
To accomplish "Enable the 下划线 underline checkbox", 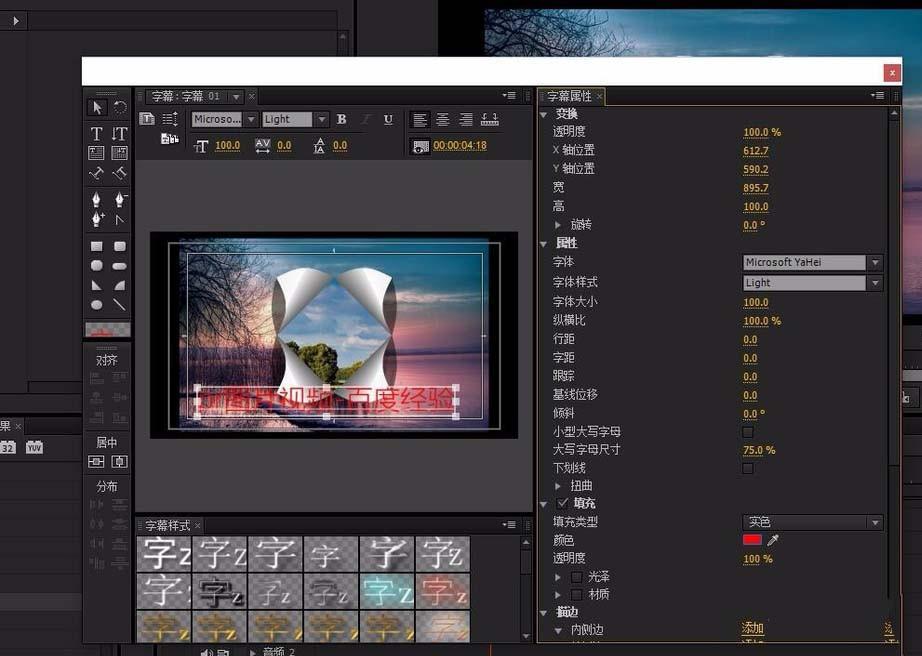I will [x=748, y=468].
